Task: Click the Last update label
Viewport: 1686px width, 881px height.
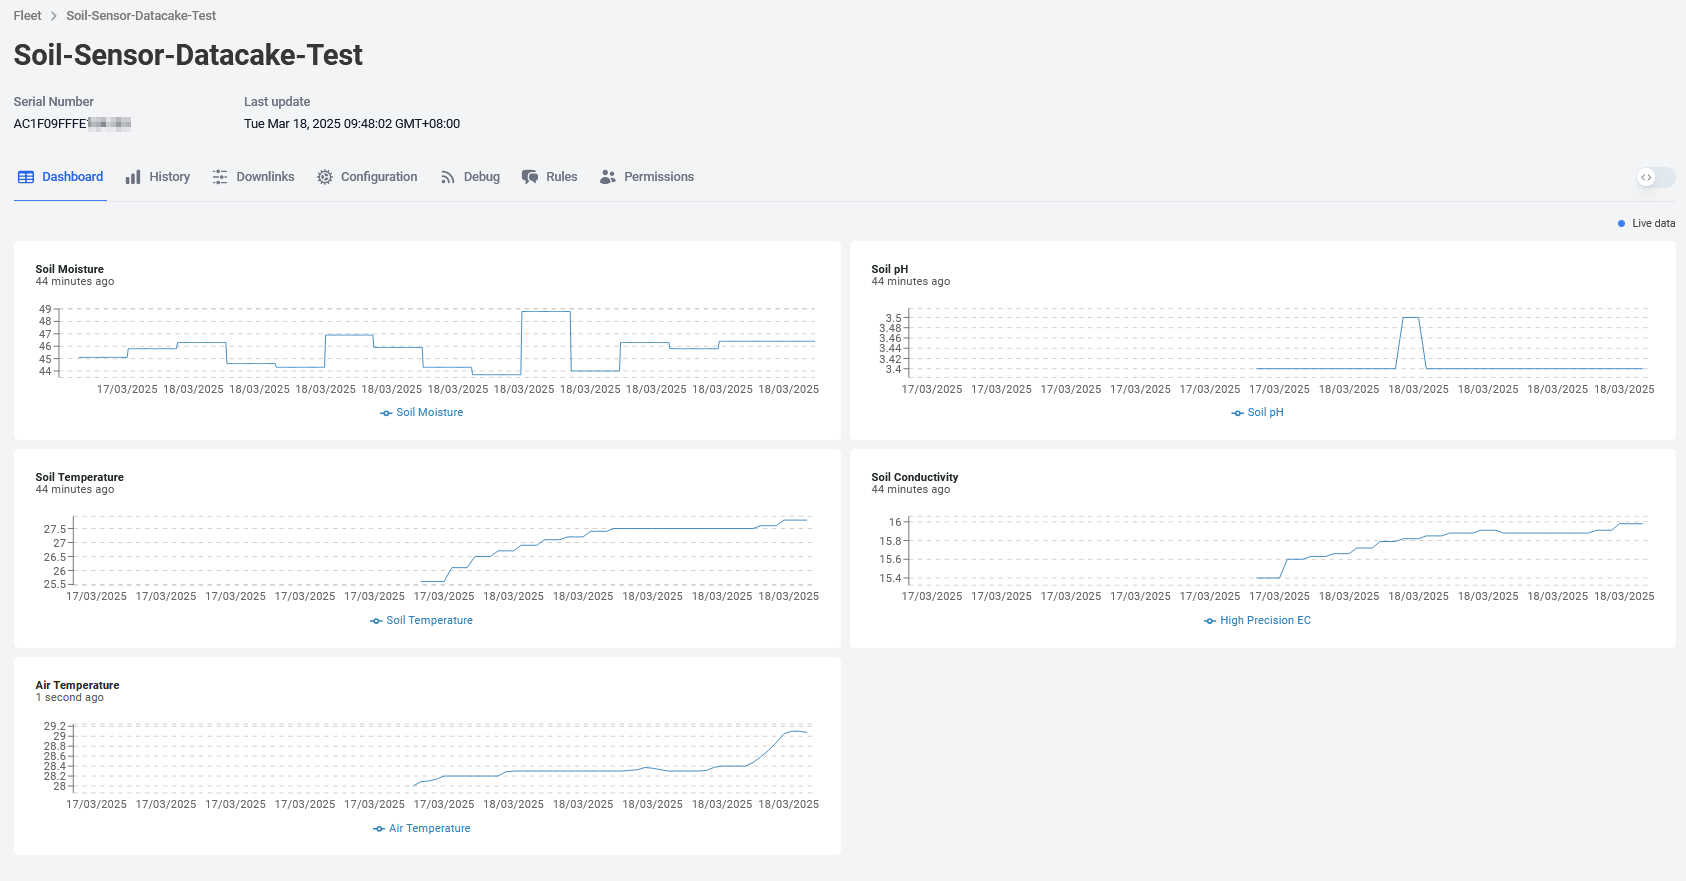Action: coord(277,102)
